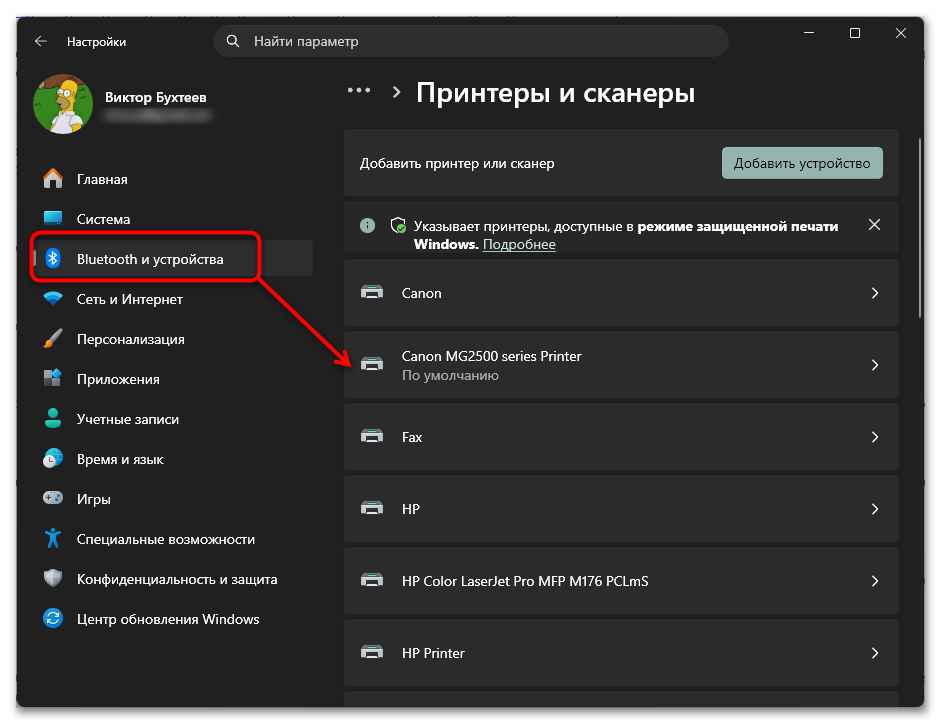Click the accessibility figure icon

click(x=53, y=538)
